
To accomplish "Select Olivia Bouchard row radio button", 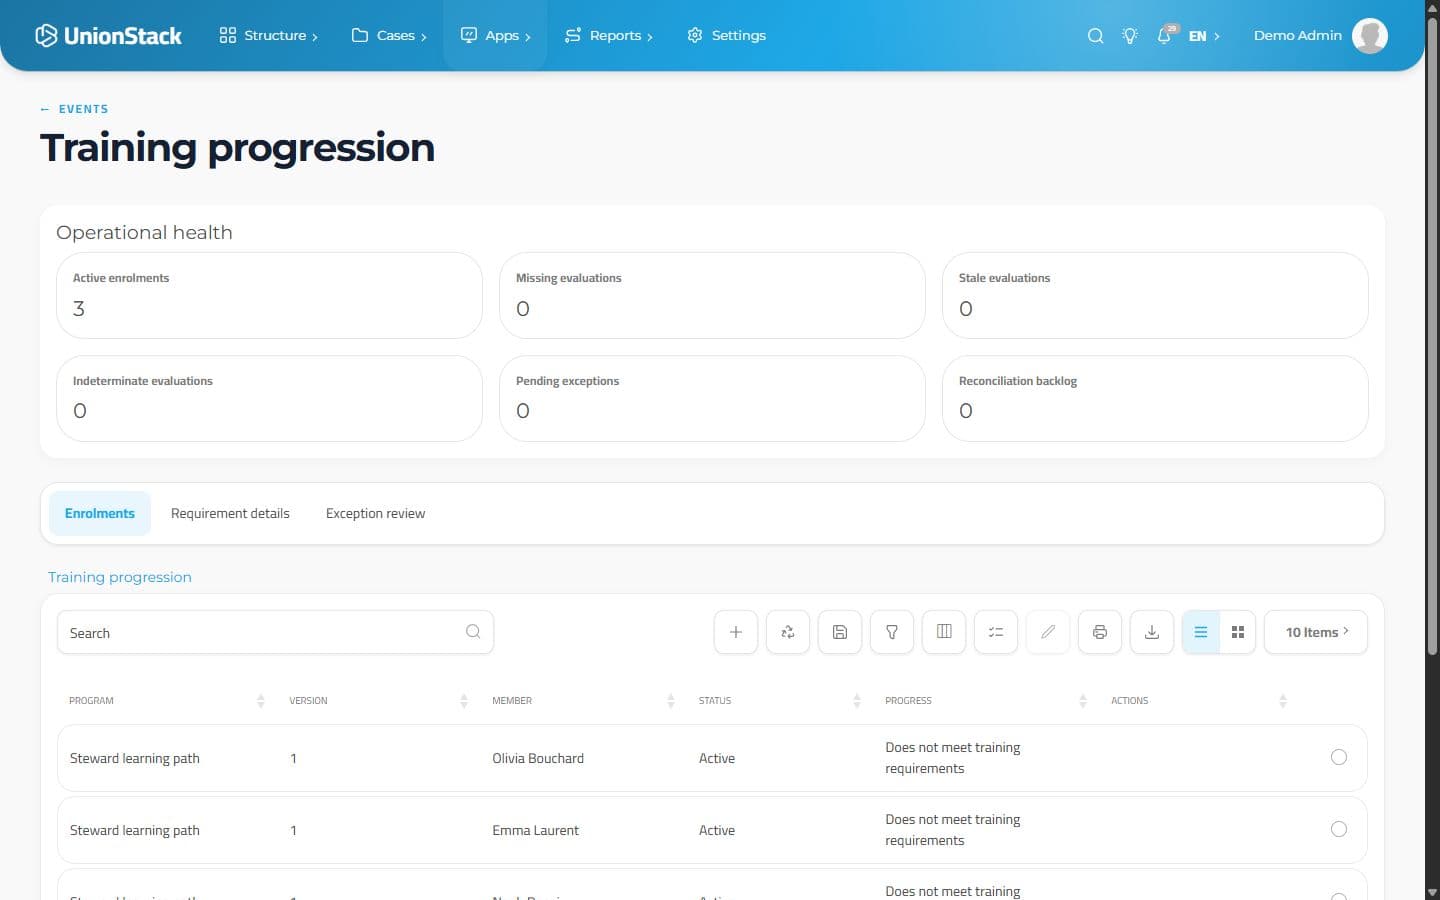I will coord(1339,757).
